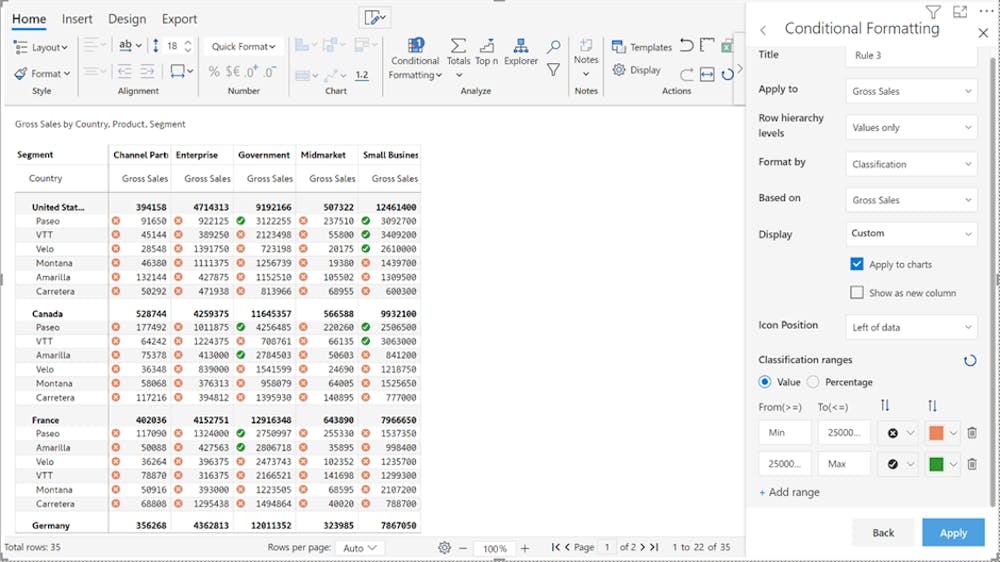Enable Show as new column checkbox
This screenshot has width=1000, height=562.
(856, 293)
